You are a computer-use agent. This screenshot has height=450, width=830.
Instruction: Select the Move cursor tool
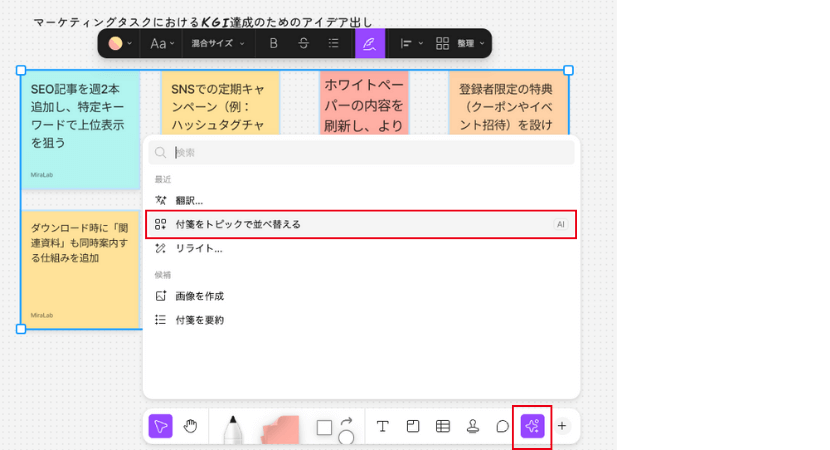tap(160, 426)
